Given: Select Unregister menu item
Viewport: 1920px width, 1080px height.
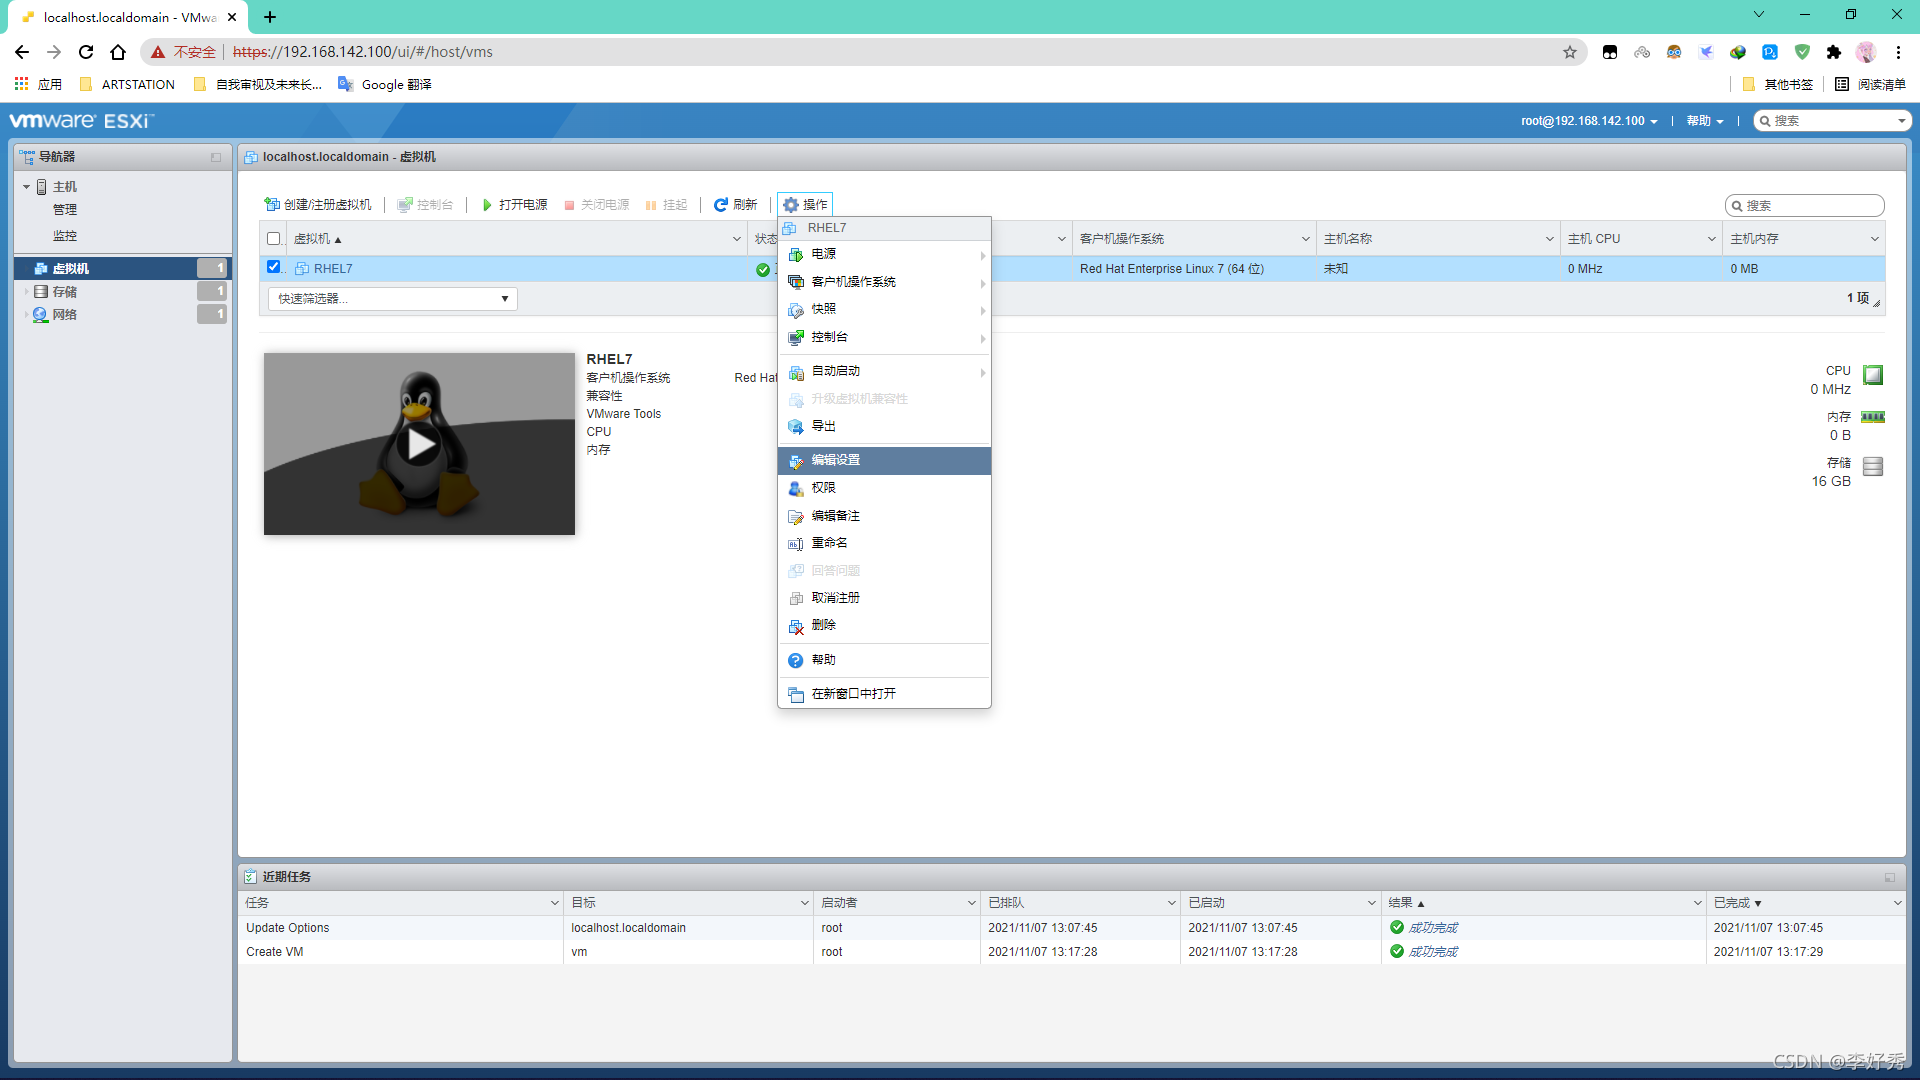Looking at the screenshot, I should [x=884, y=598].
